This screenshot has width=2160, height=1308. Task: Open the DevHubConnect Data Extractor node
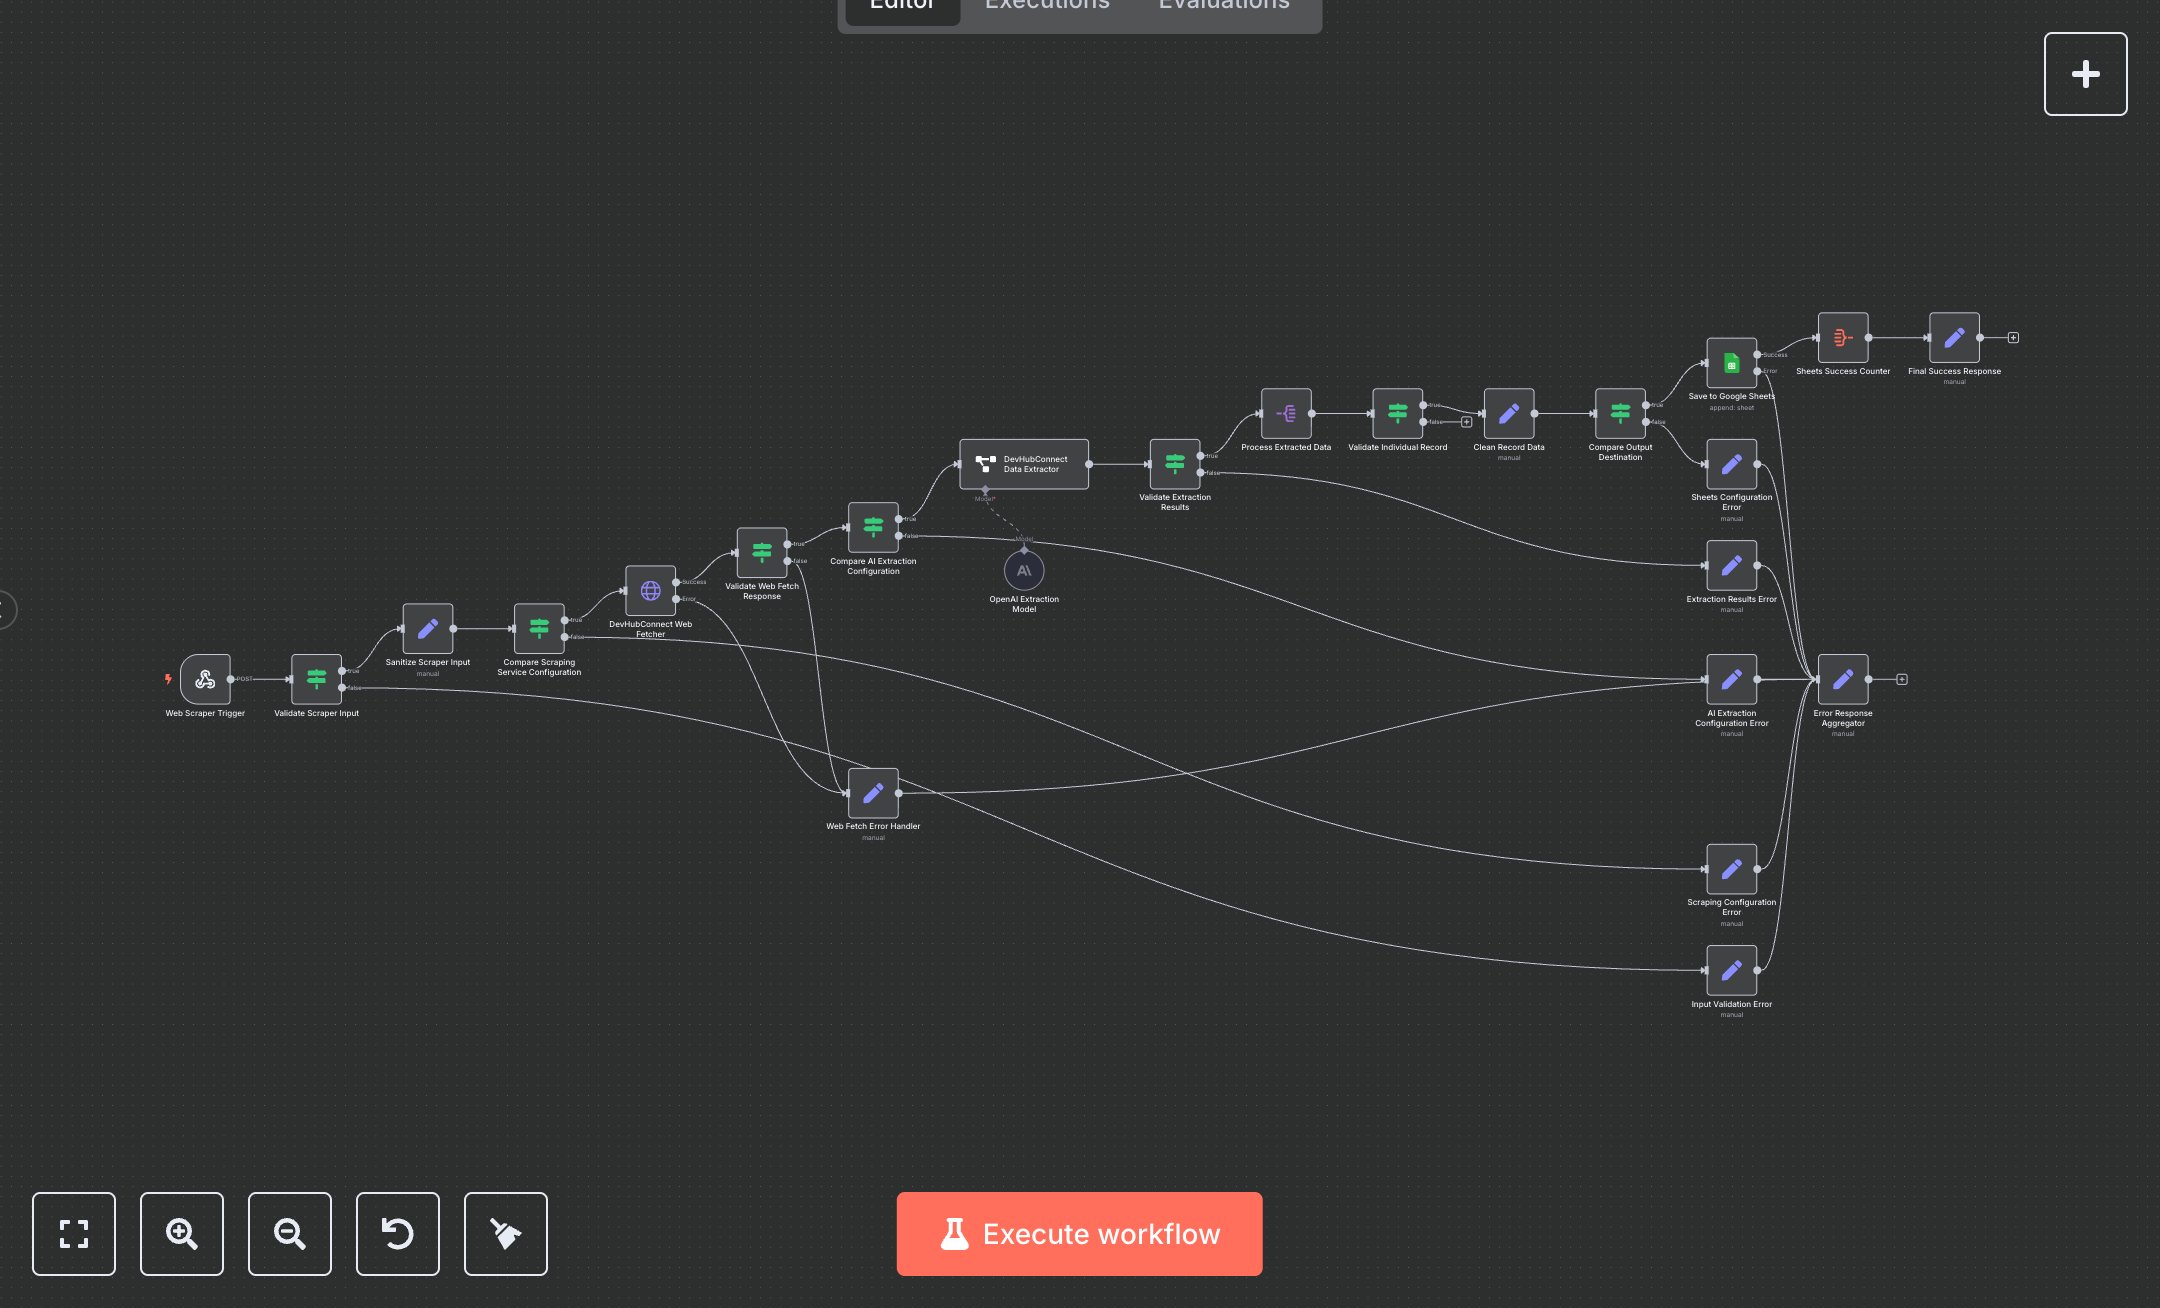pyautogui.click(x=1023, y=463)
